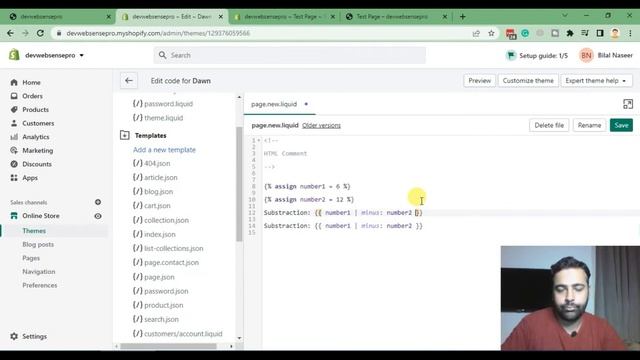Click Older versions link

[321, 125]
